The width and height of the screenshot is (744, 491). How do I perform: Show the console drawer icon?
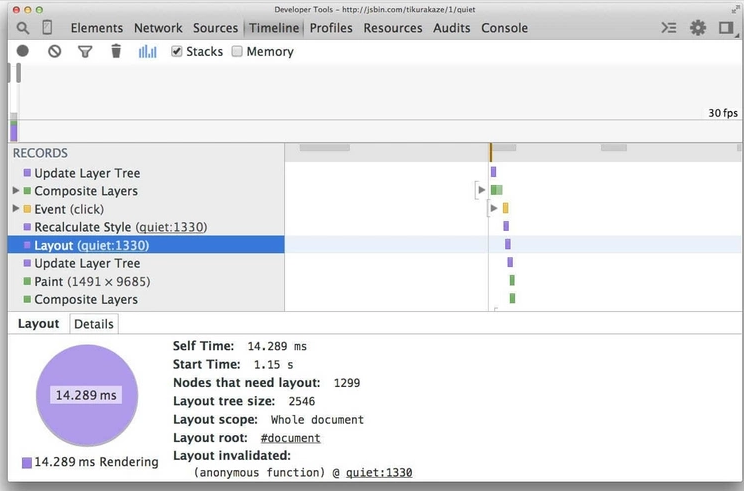pyautogui.click(x=669, y=28)
